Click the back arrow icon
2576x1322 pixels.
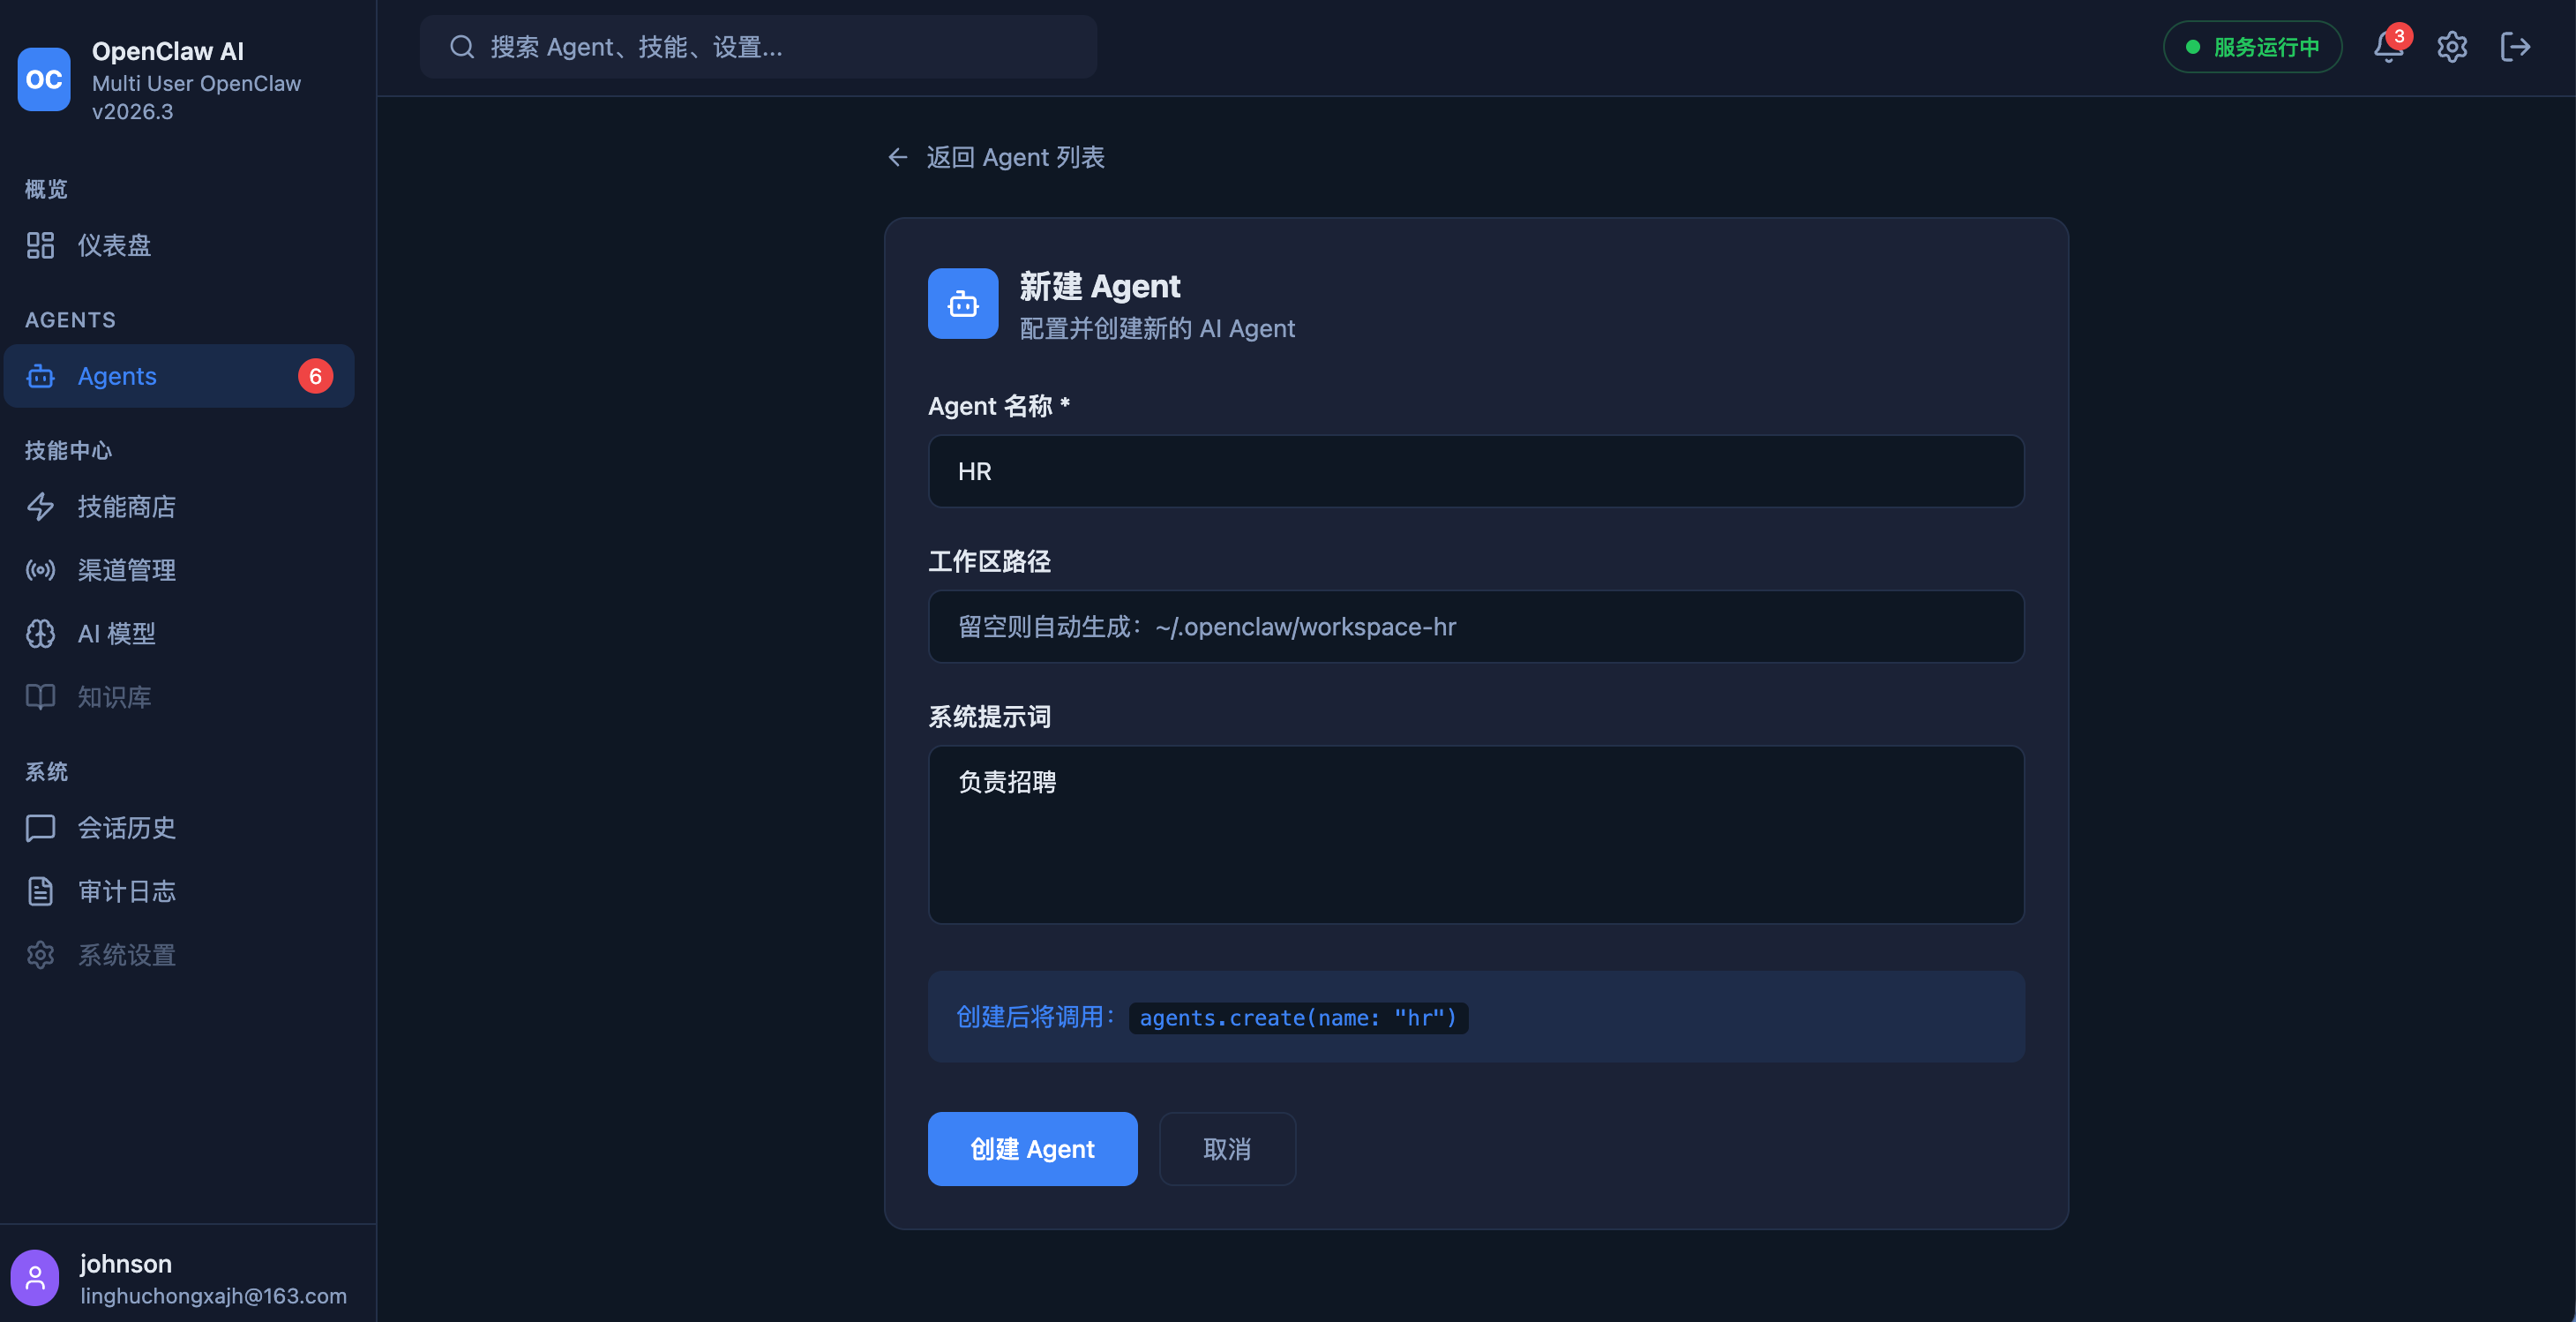897,157
